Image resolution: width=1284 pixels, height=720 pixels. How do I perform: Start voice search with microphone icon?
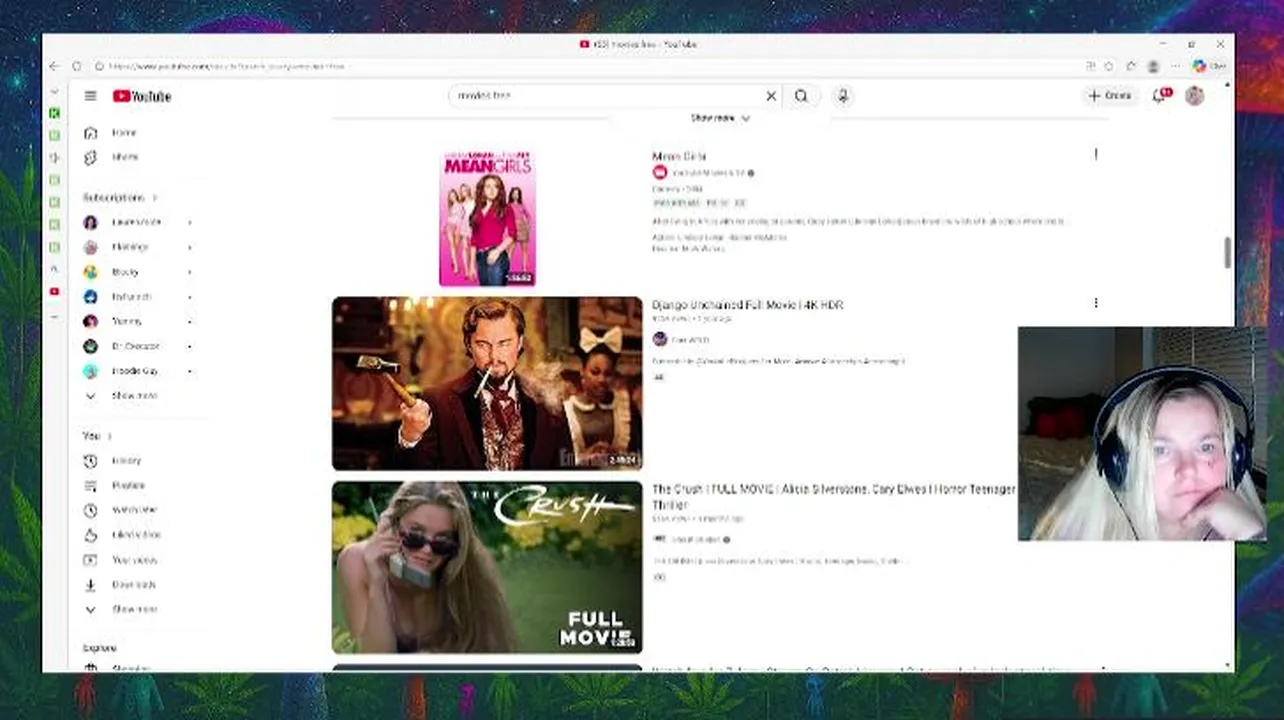[843, 96]
